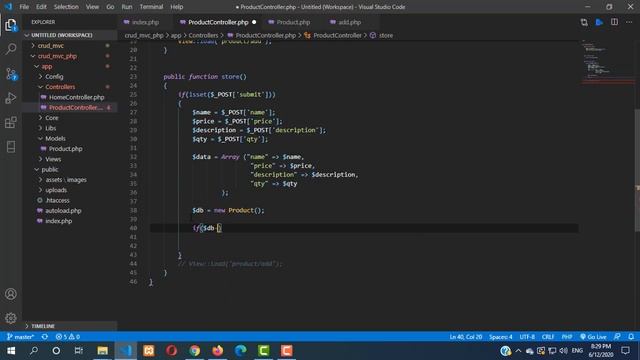The image size is (640, 360).
Task: Open the sixth activity bar view icon
Action: (11, 147)
